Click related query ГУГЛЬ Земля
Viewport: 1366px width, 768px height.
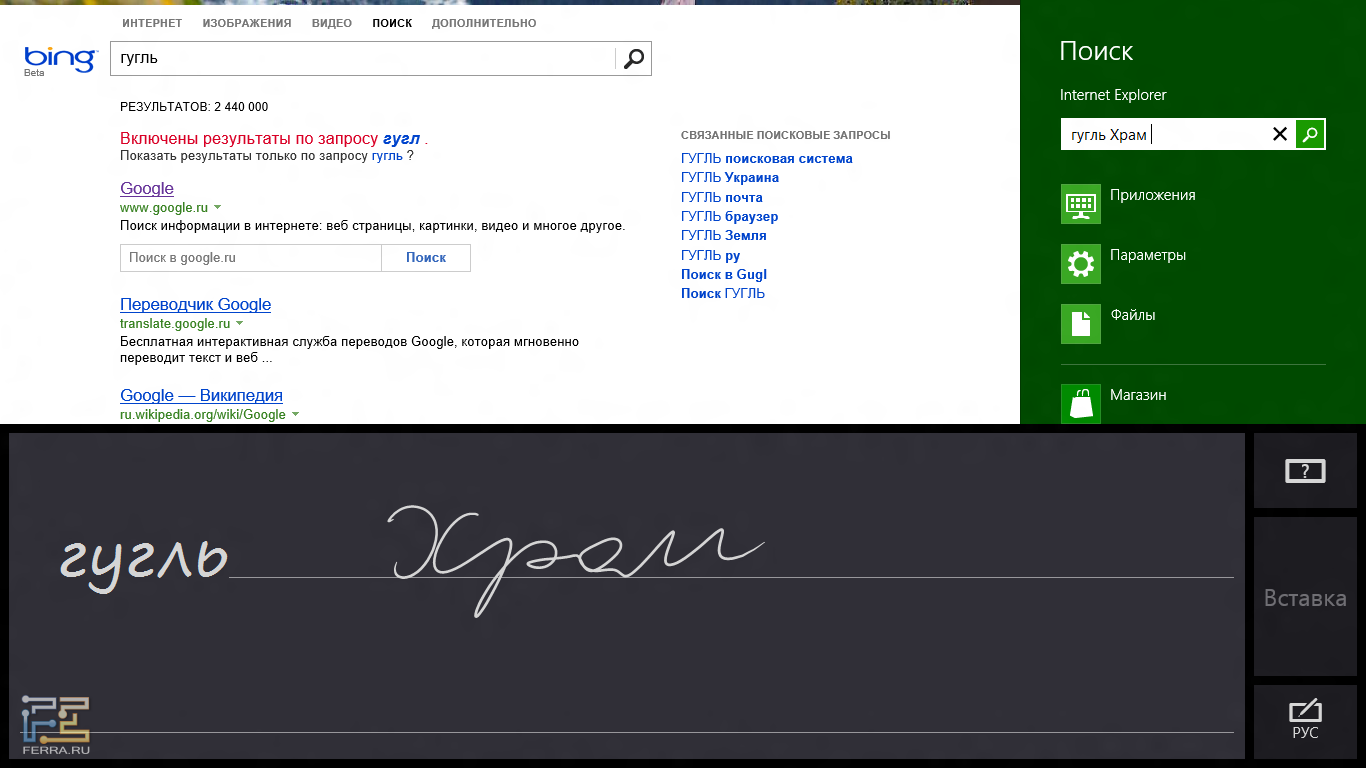pyautogui.click(x=723, y=236)
